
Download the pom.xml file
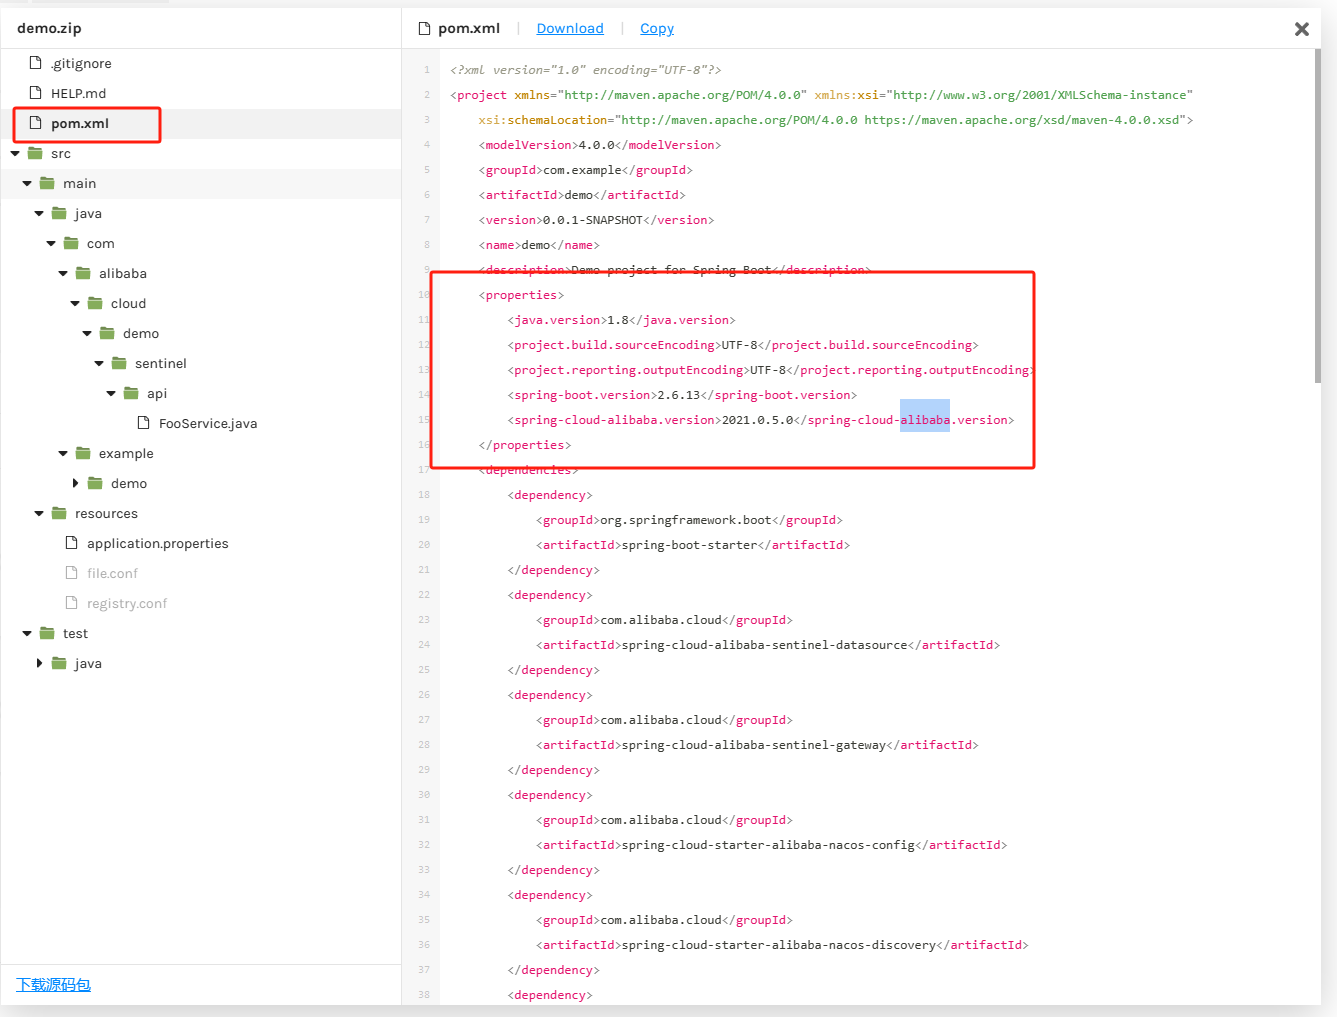click(x=570, y=28)
